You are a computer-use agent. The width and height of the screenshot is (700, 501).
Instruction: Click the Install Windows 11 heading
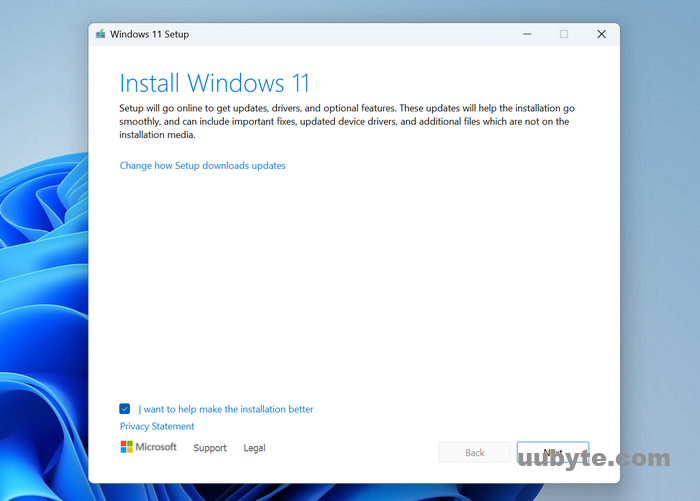point(214,83)
